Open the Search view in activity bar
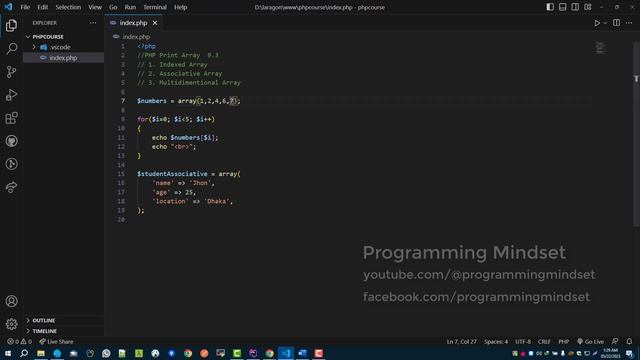 (x=11, y=49)
